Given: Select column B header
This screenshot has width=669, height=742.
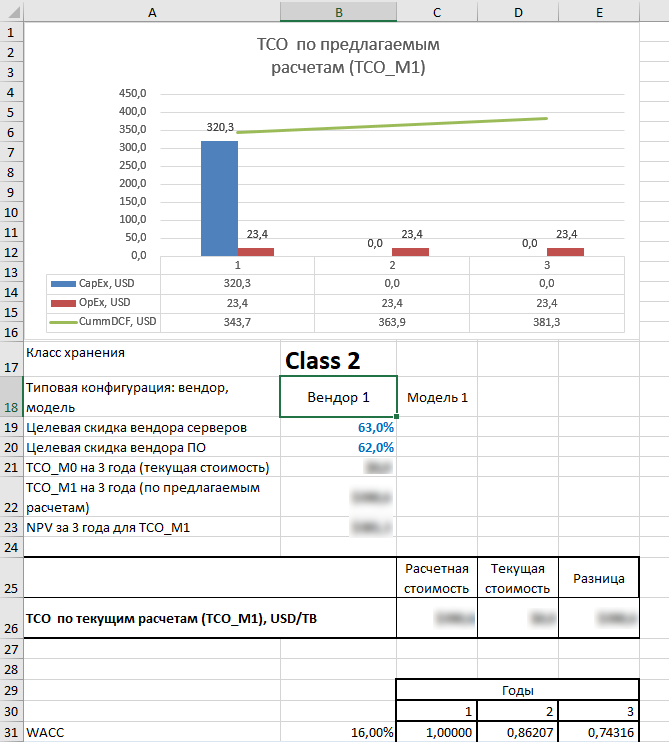Looking at the screenshot, I should click(338, 12).
